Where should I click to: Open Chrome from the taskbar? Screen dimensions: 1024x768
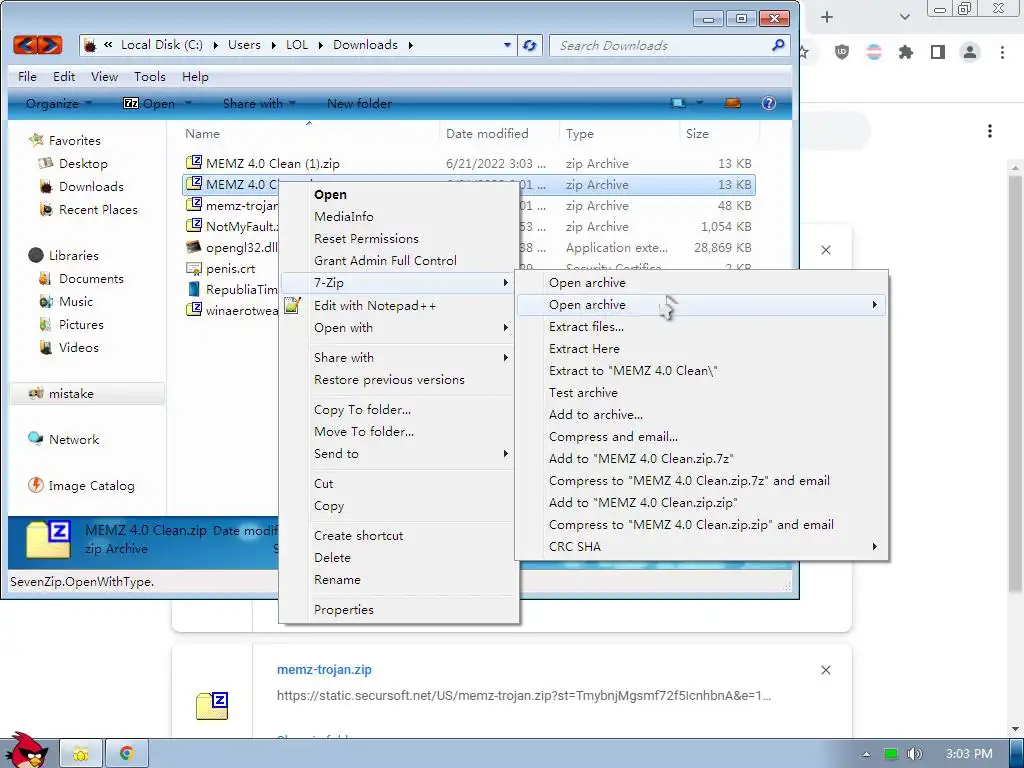click(x=127, y=754)
